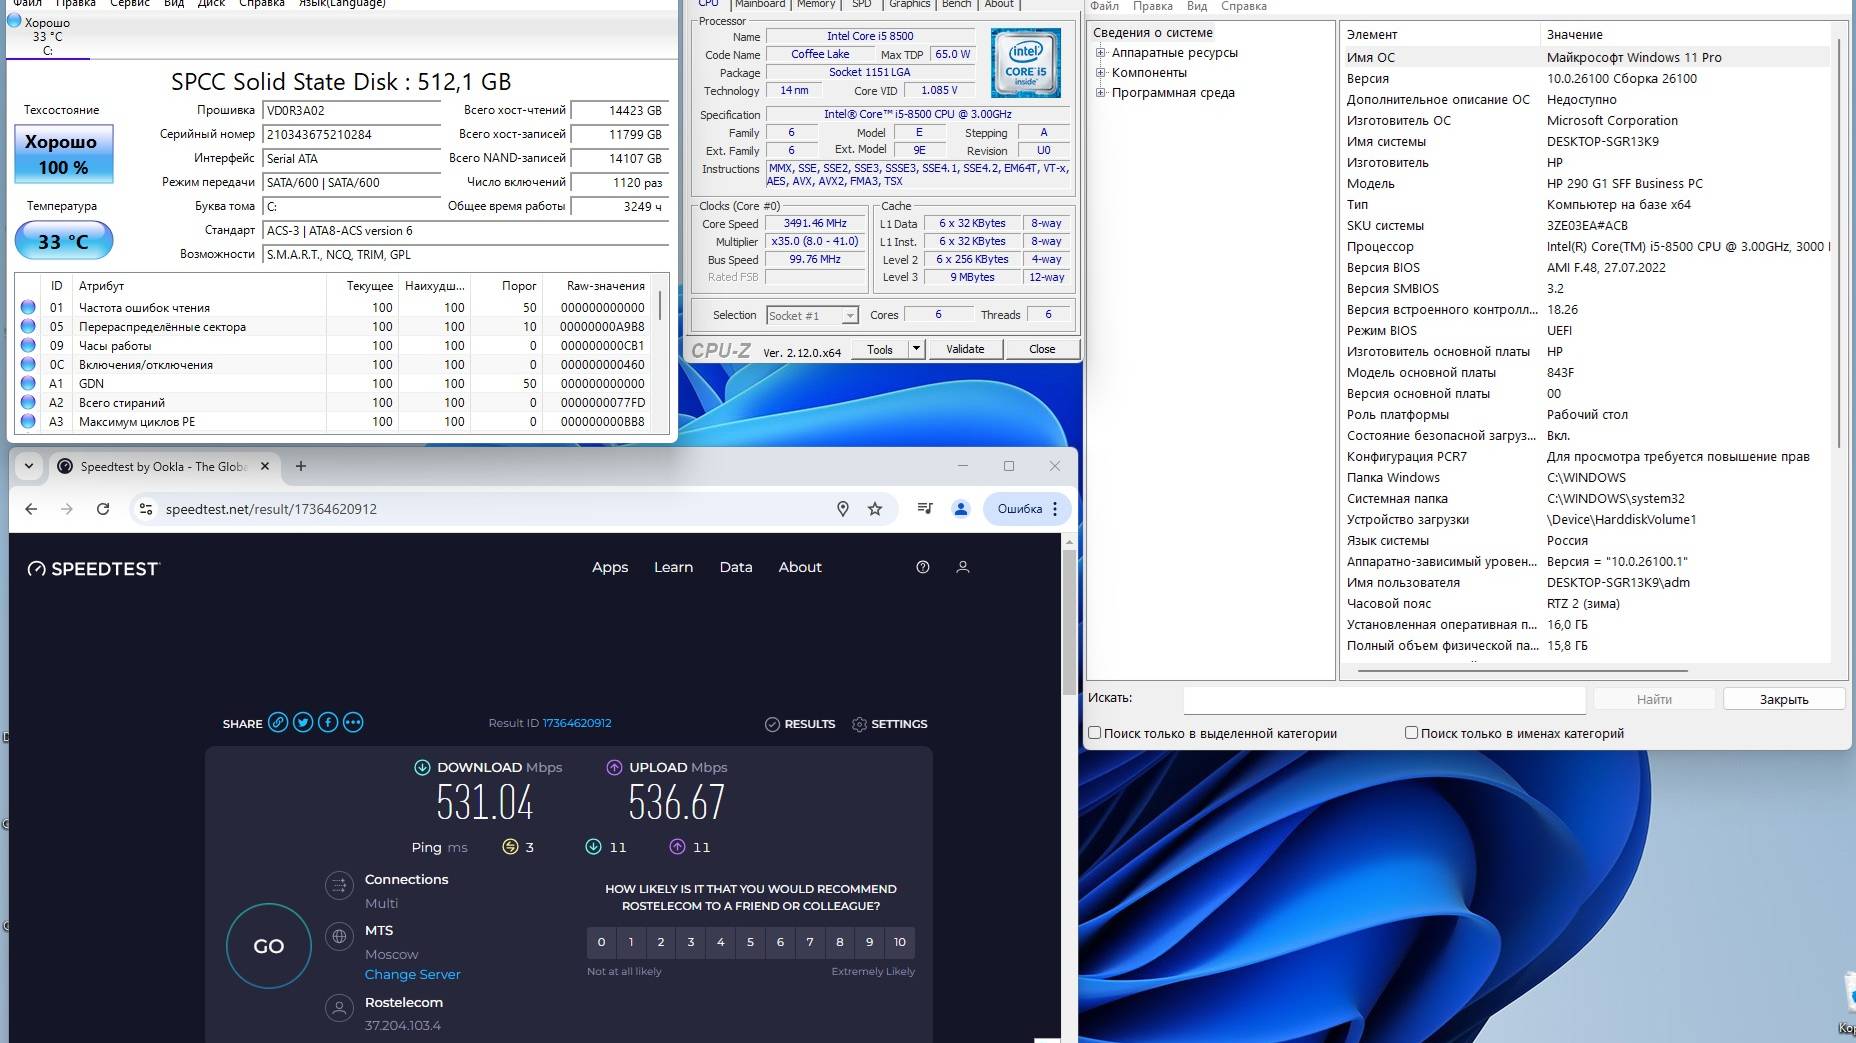The image size is (1856, 1043).
Task: Open the Chrome tab search chevron
Action: (29, 466)
